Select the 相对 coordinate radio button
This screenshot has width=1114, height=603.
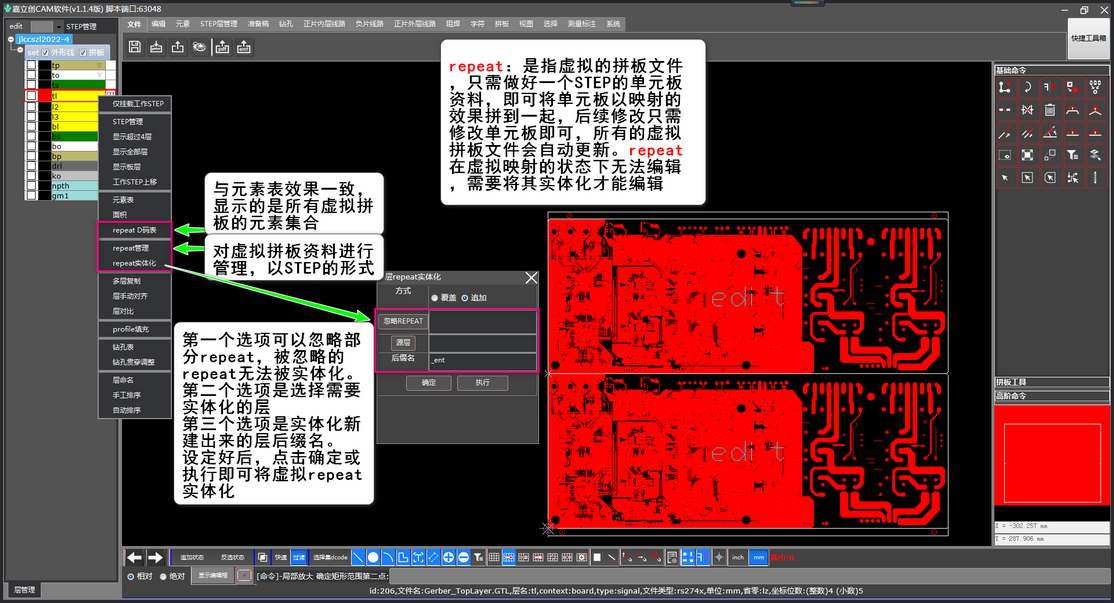pyautogui.click(x=131, y=576)
